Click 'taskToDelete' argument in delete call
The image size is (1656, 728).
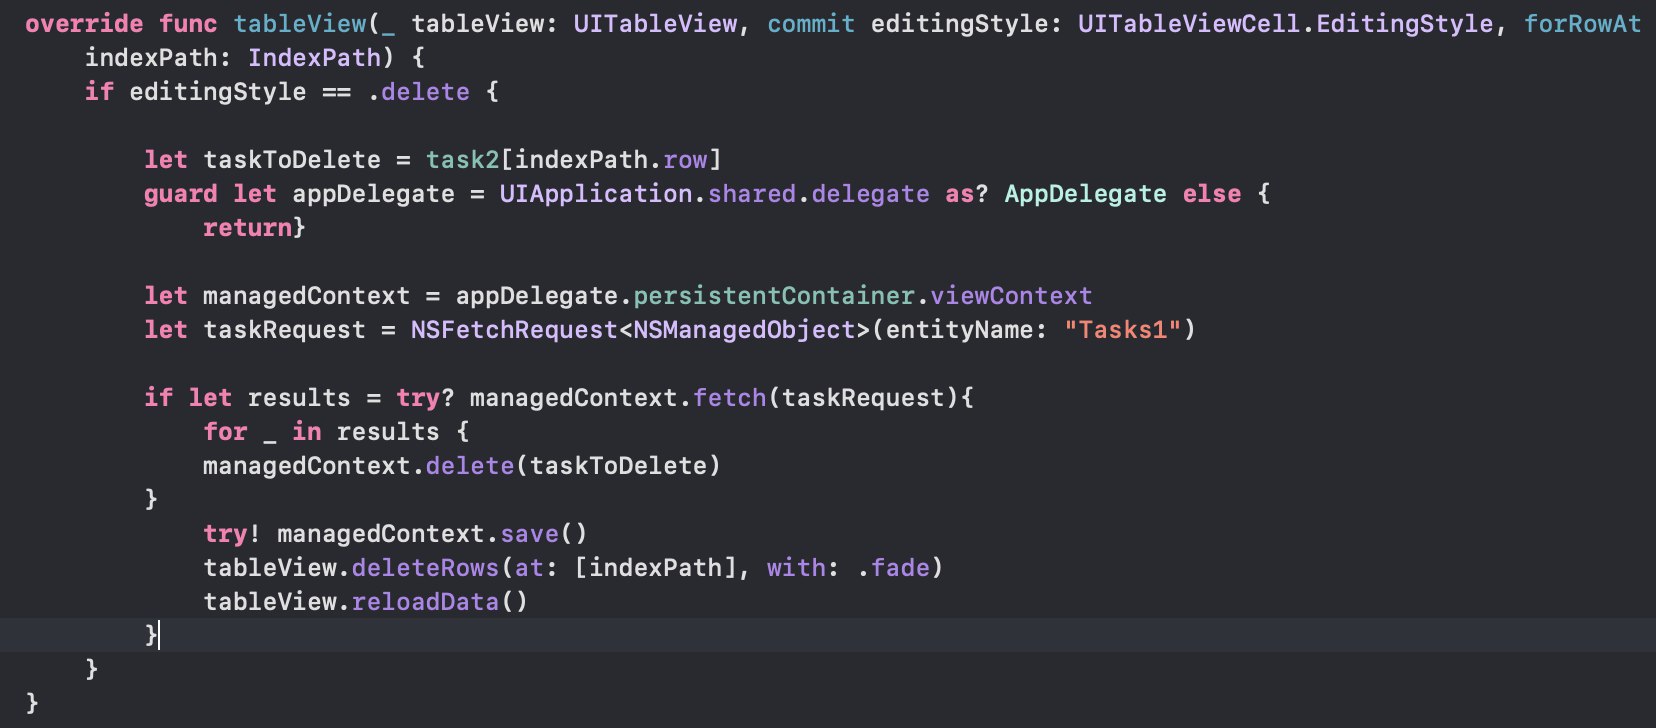click(x=618, y=465)
